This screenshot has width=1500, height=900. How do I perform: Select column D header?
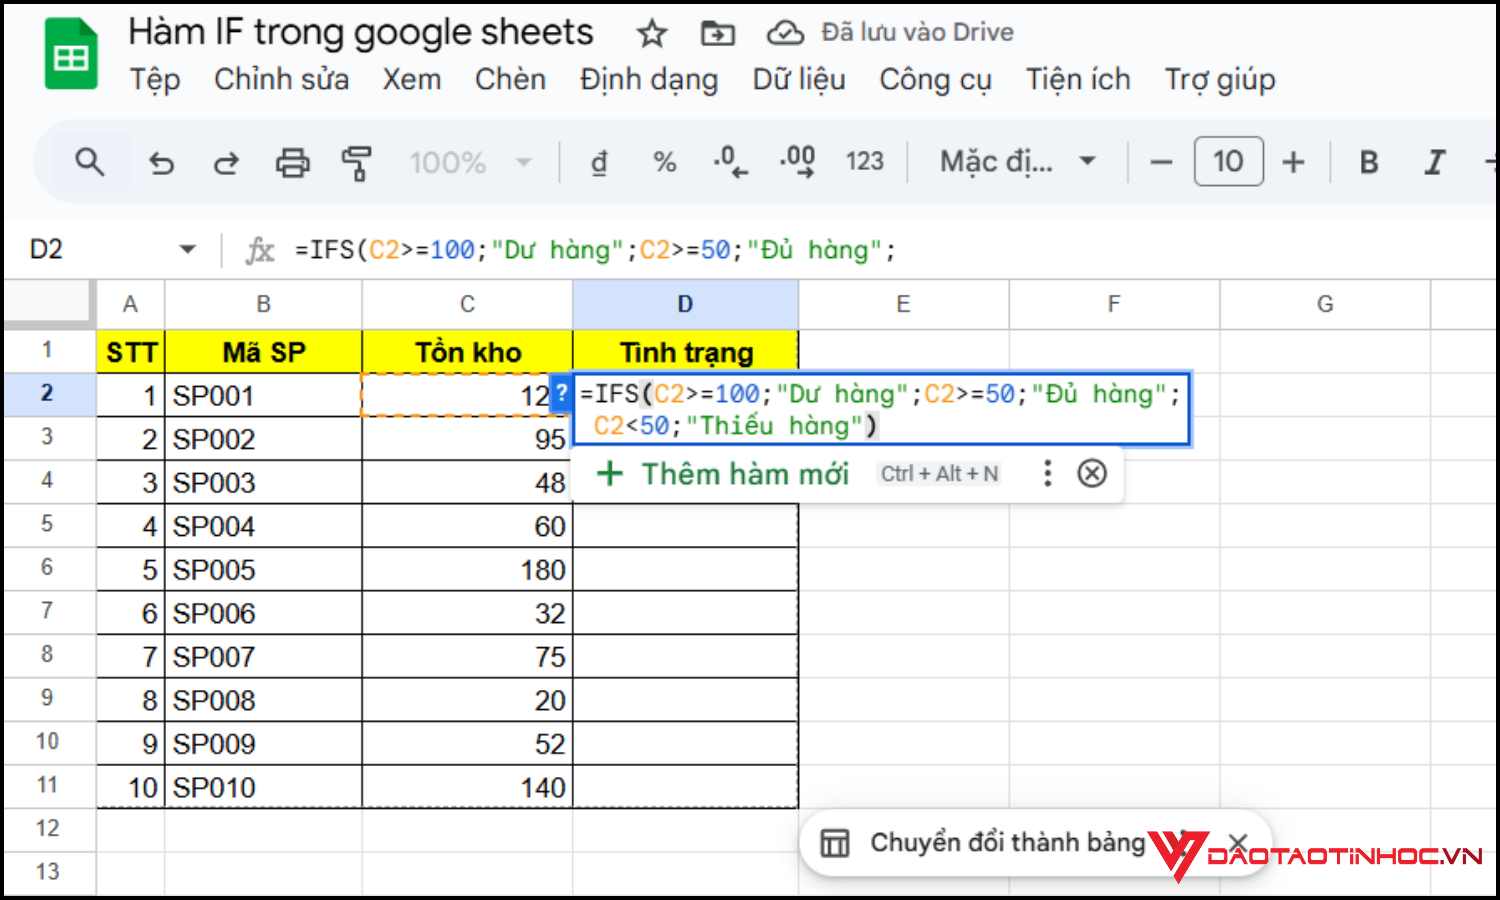tap(685, 304)
